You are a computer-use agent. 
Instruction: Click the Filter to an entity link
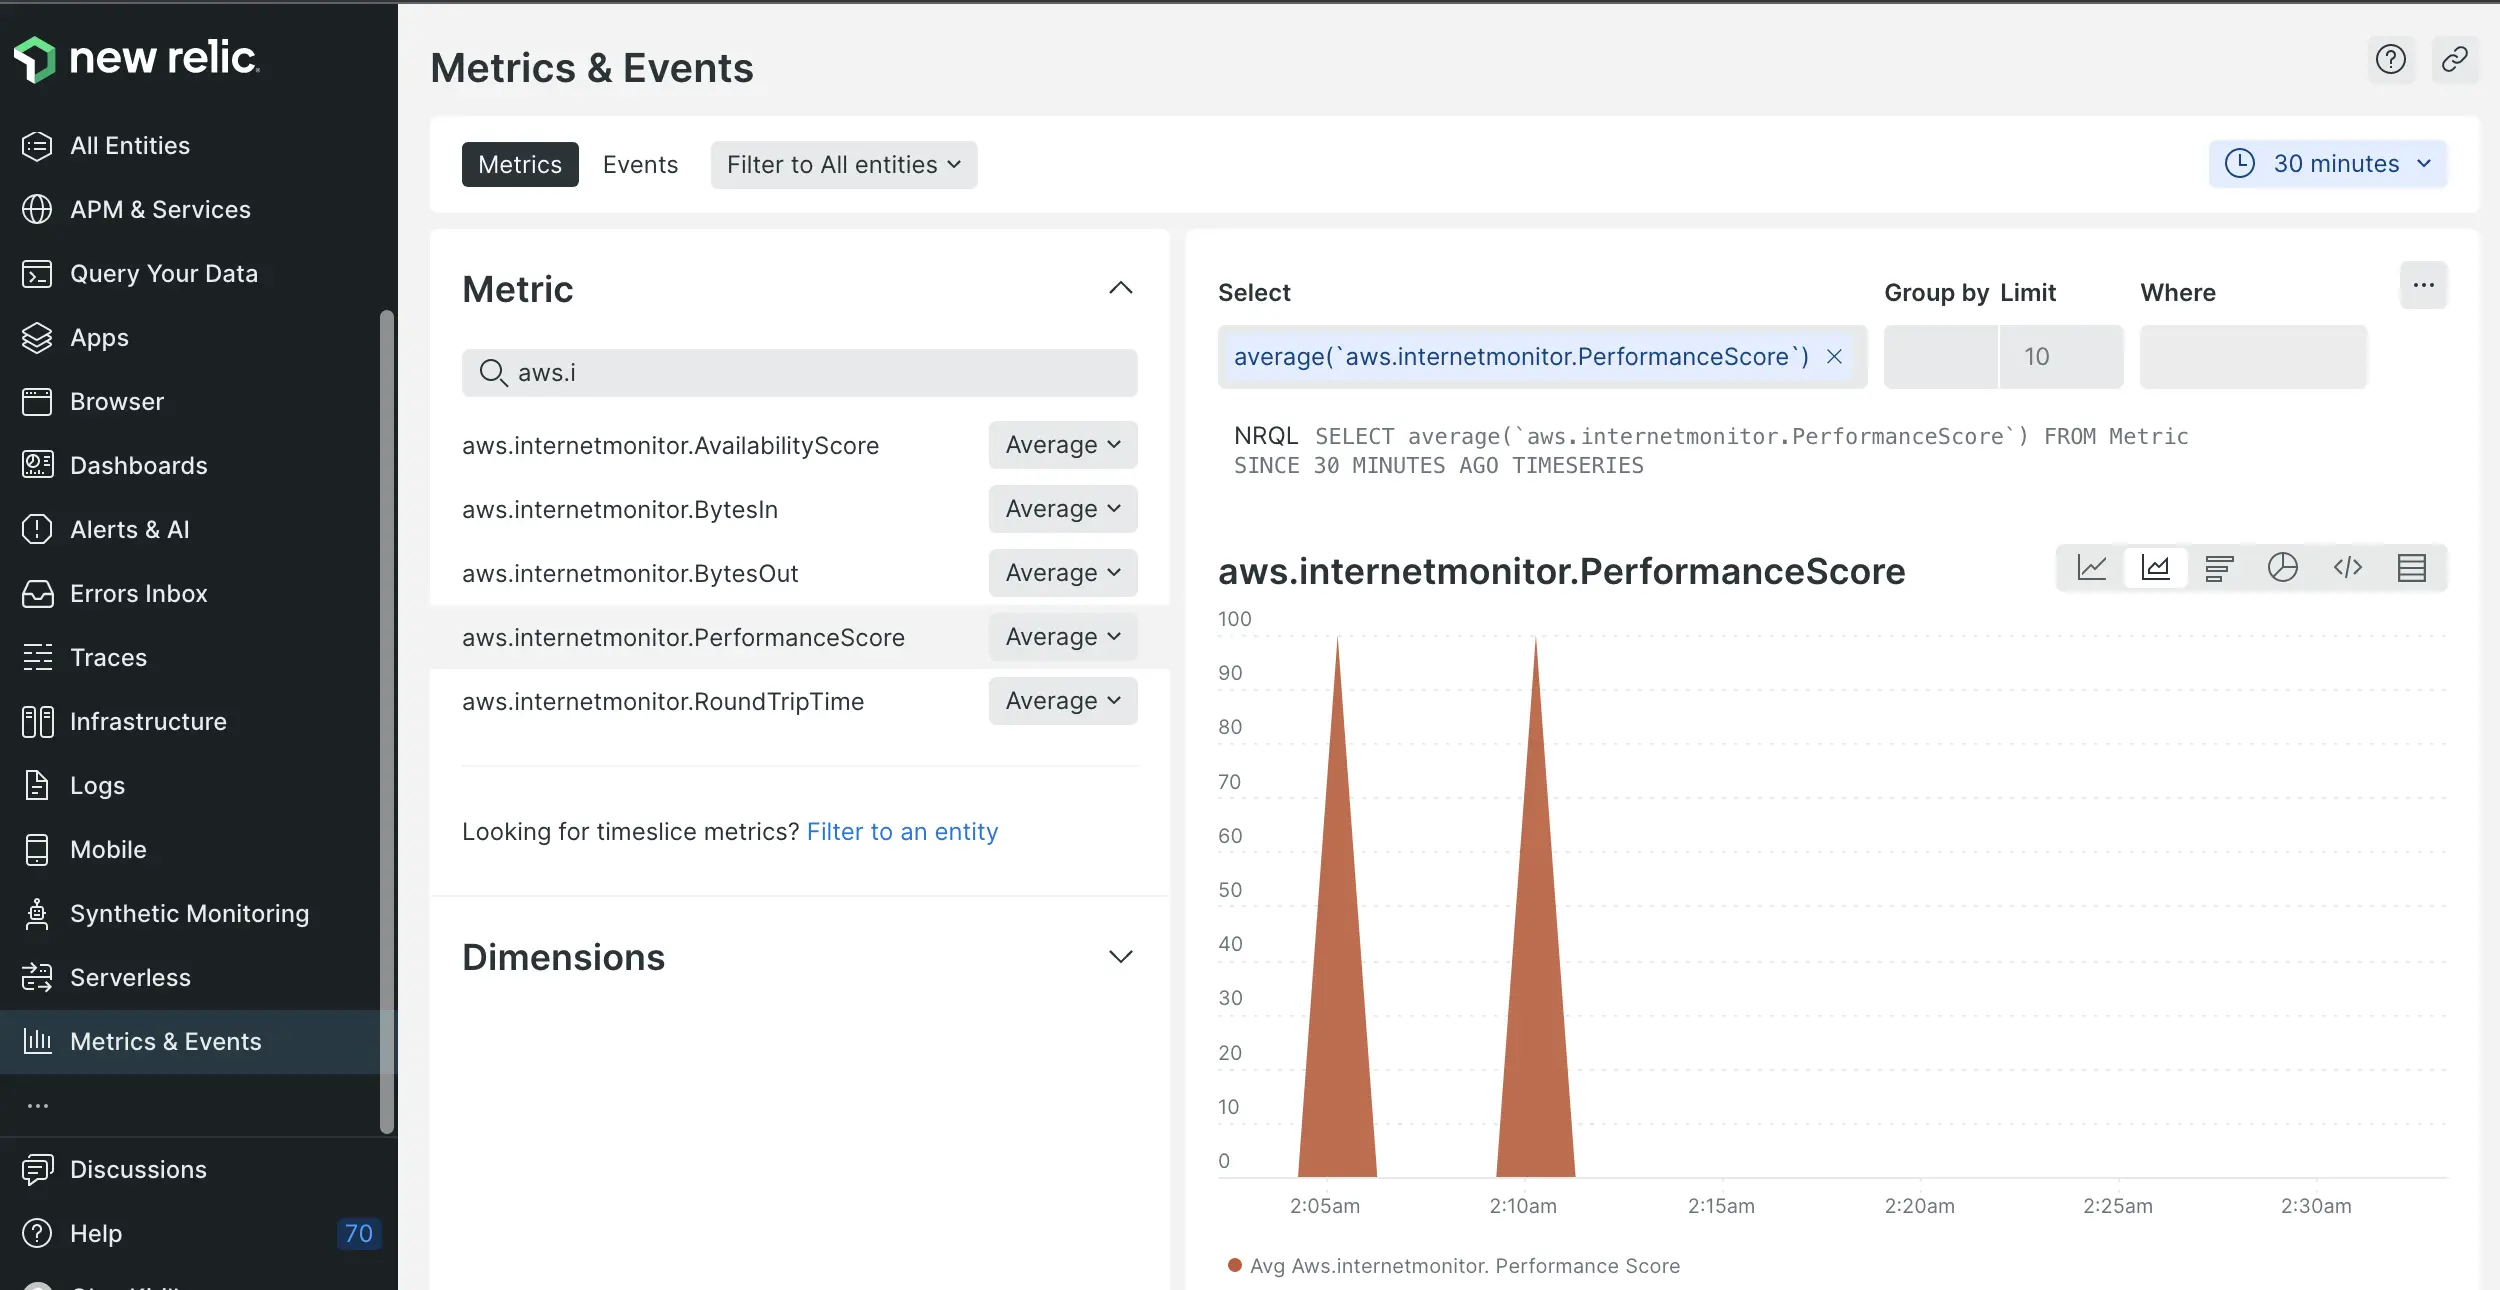(901, 831)
